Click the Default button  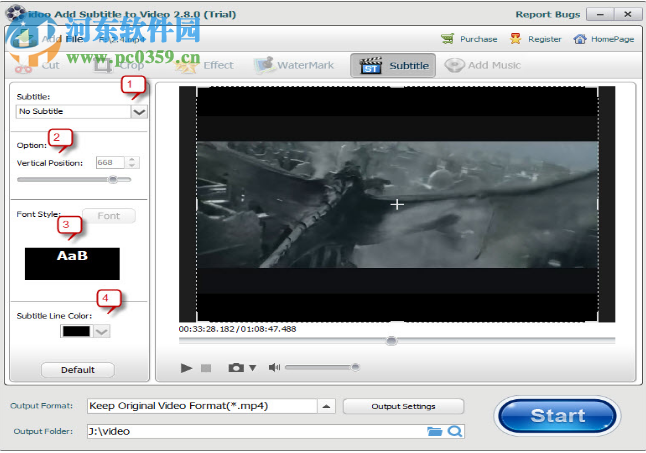click(78, 370)
